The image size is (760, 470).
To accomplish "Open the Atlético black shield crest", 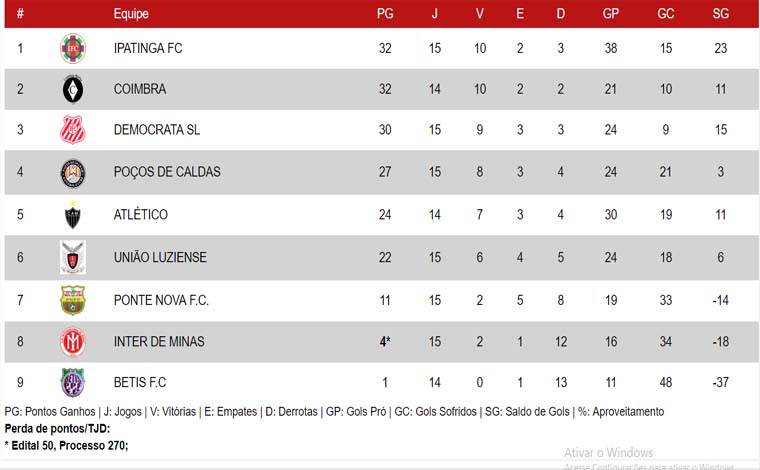I will (73, 215).
